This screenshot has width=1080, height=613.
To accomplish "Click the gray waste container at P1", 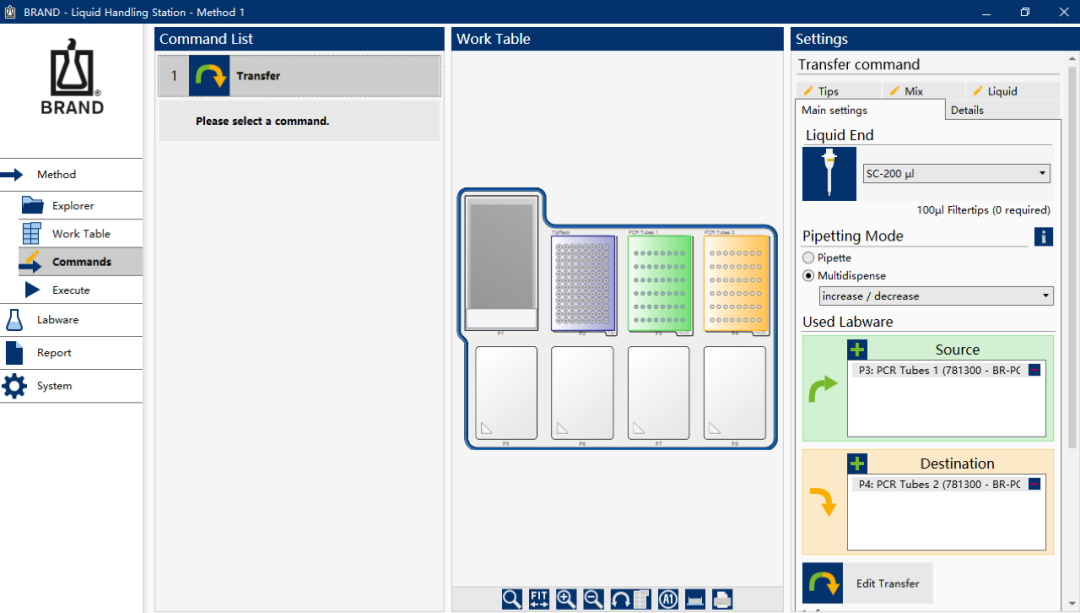I will tap(501, 262).
